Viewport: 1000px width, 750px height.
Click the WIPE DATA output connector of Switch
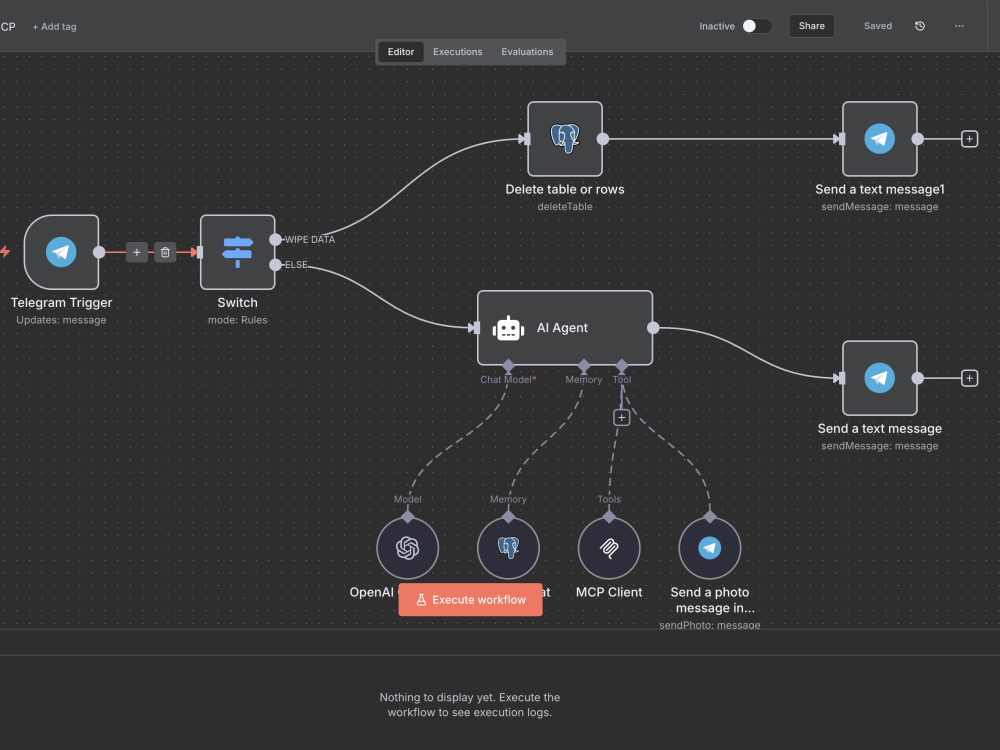pyautogui.click(x=276, y=240)
